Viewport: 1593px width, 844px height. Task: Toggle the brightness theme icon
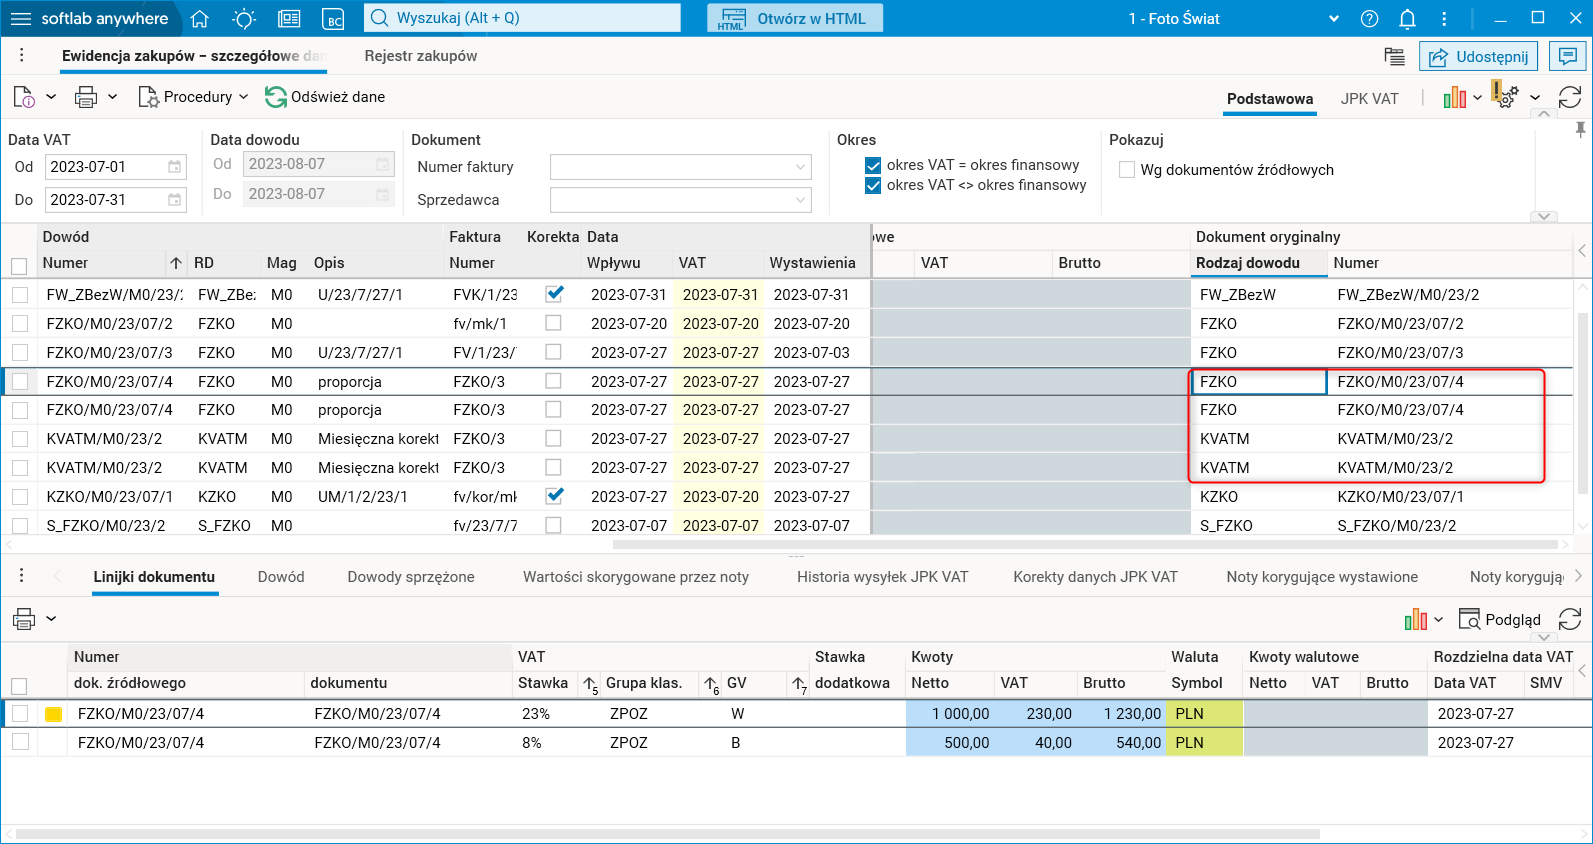(244, 19)
